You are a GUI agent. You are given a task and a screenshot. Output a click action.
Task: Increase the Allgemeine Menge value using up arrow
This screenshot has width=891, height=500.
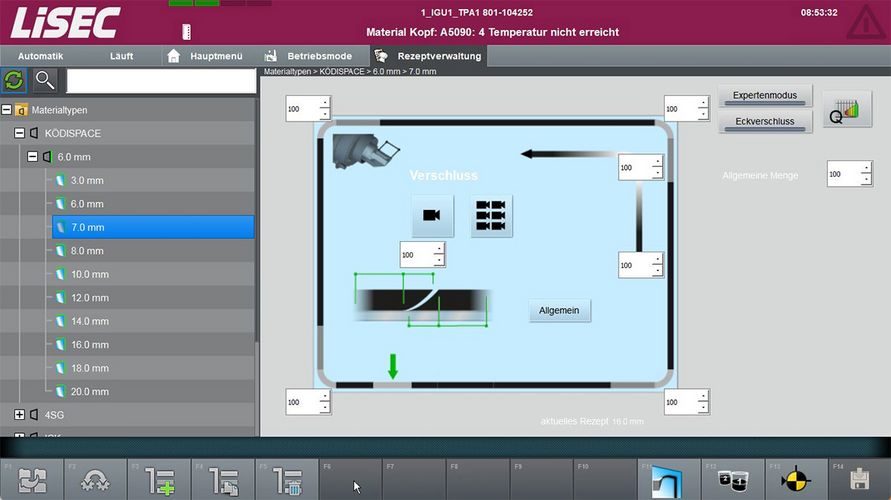pyautogui.click(x=865, y=168)
